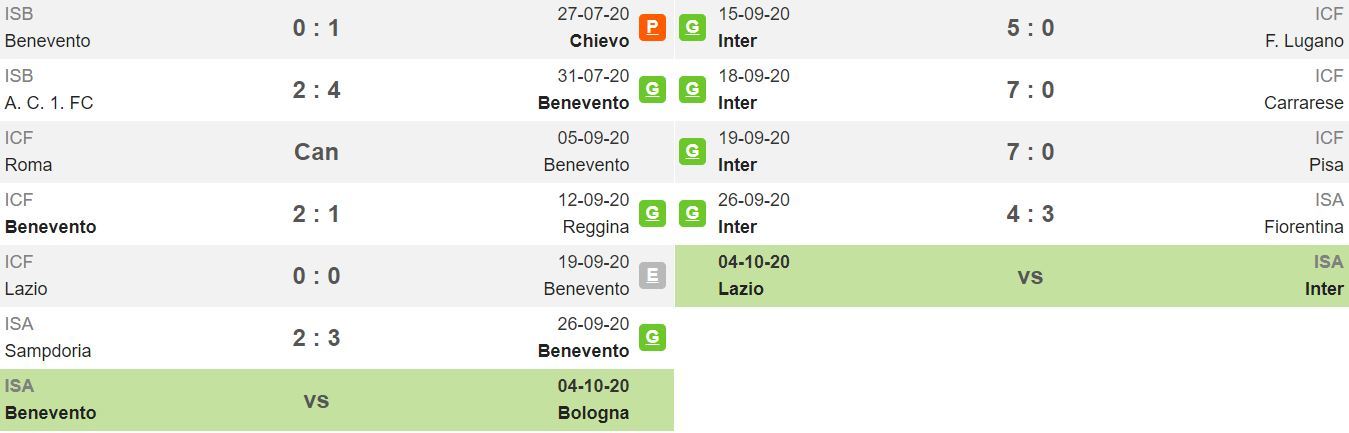This screenshot has height=433, width=1349.
Task: Click the Fiorentina team name
Action: pyautogui.click(x=1304, y=227)
